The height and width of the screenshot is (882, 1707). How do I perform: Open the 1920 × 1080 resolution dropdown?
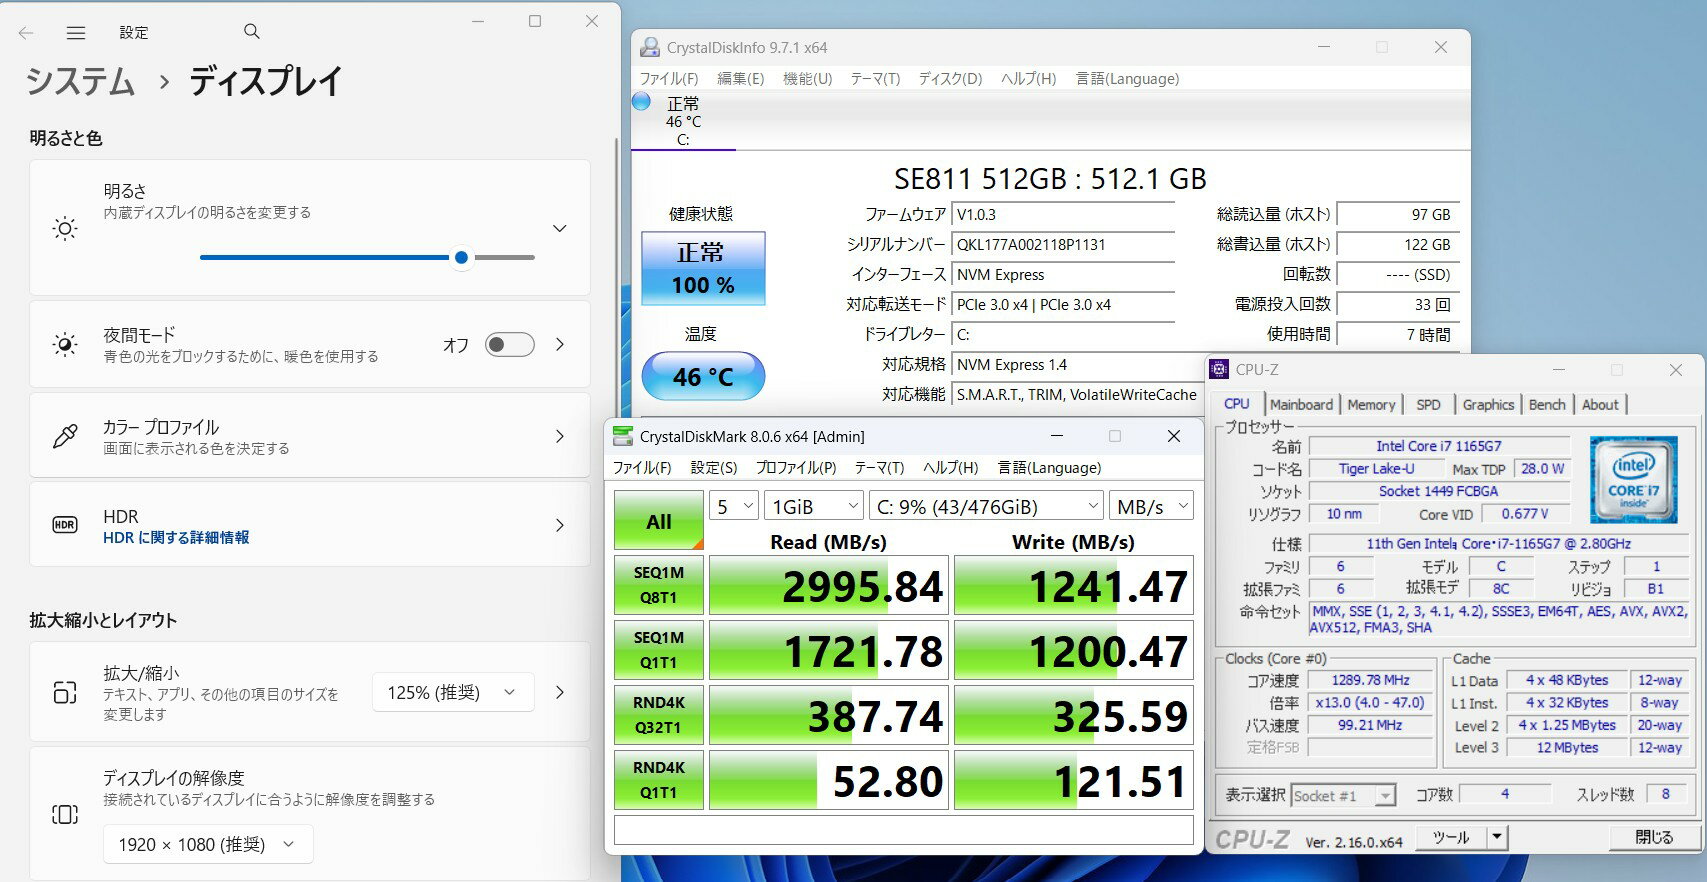pyautogui.click(x=207, y=844)
